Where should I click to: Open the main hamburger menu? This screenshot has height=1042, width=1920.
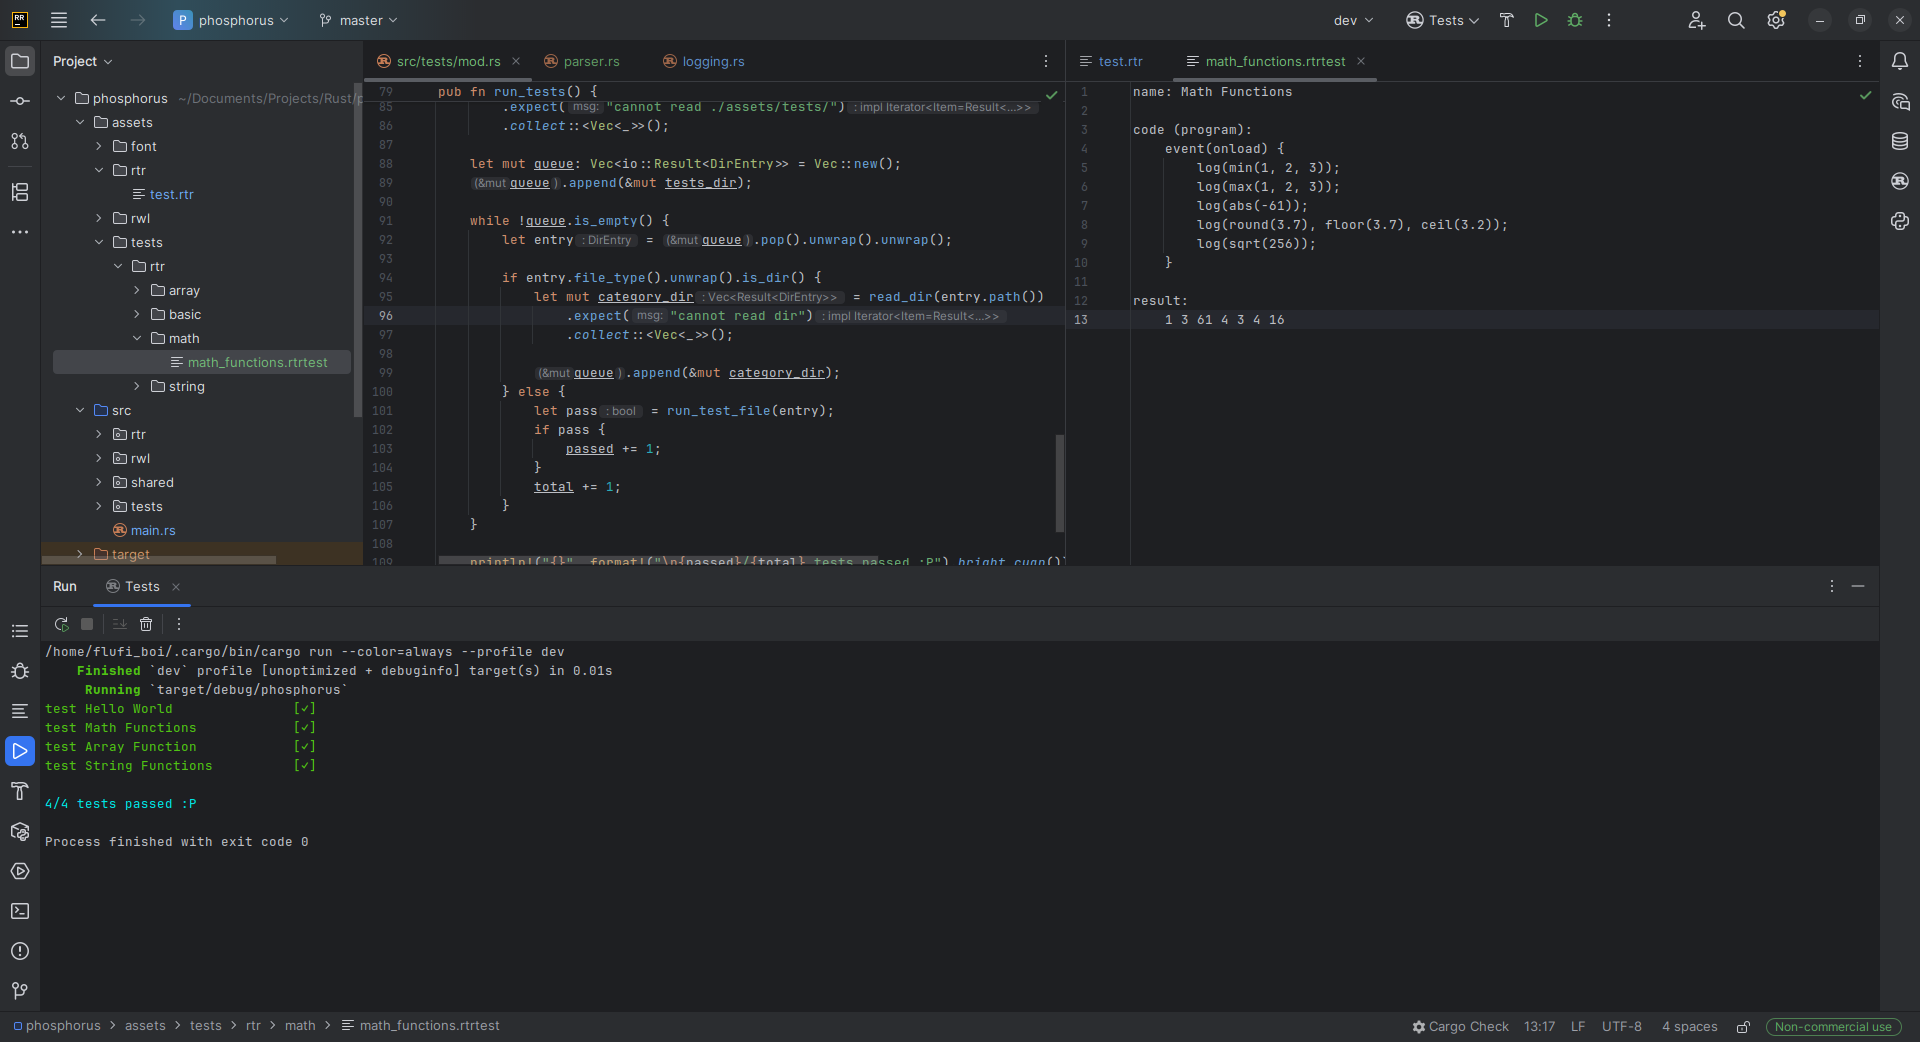tap(59, 20)
